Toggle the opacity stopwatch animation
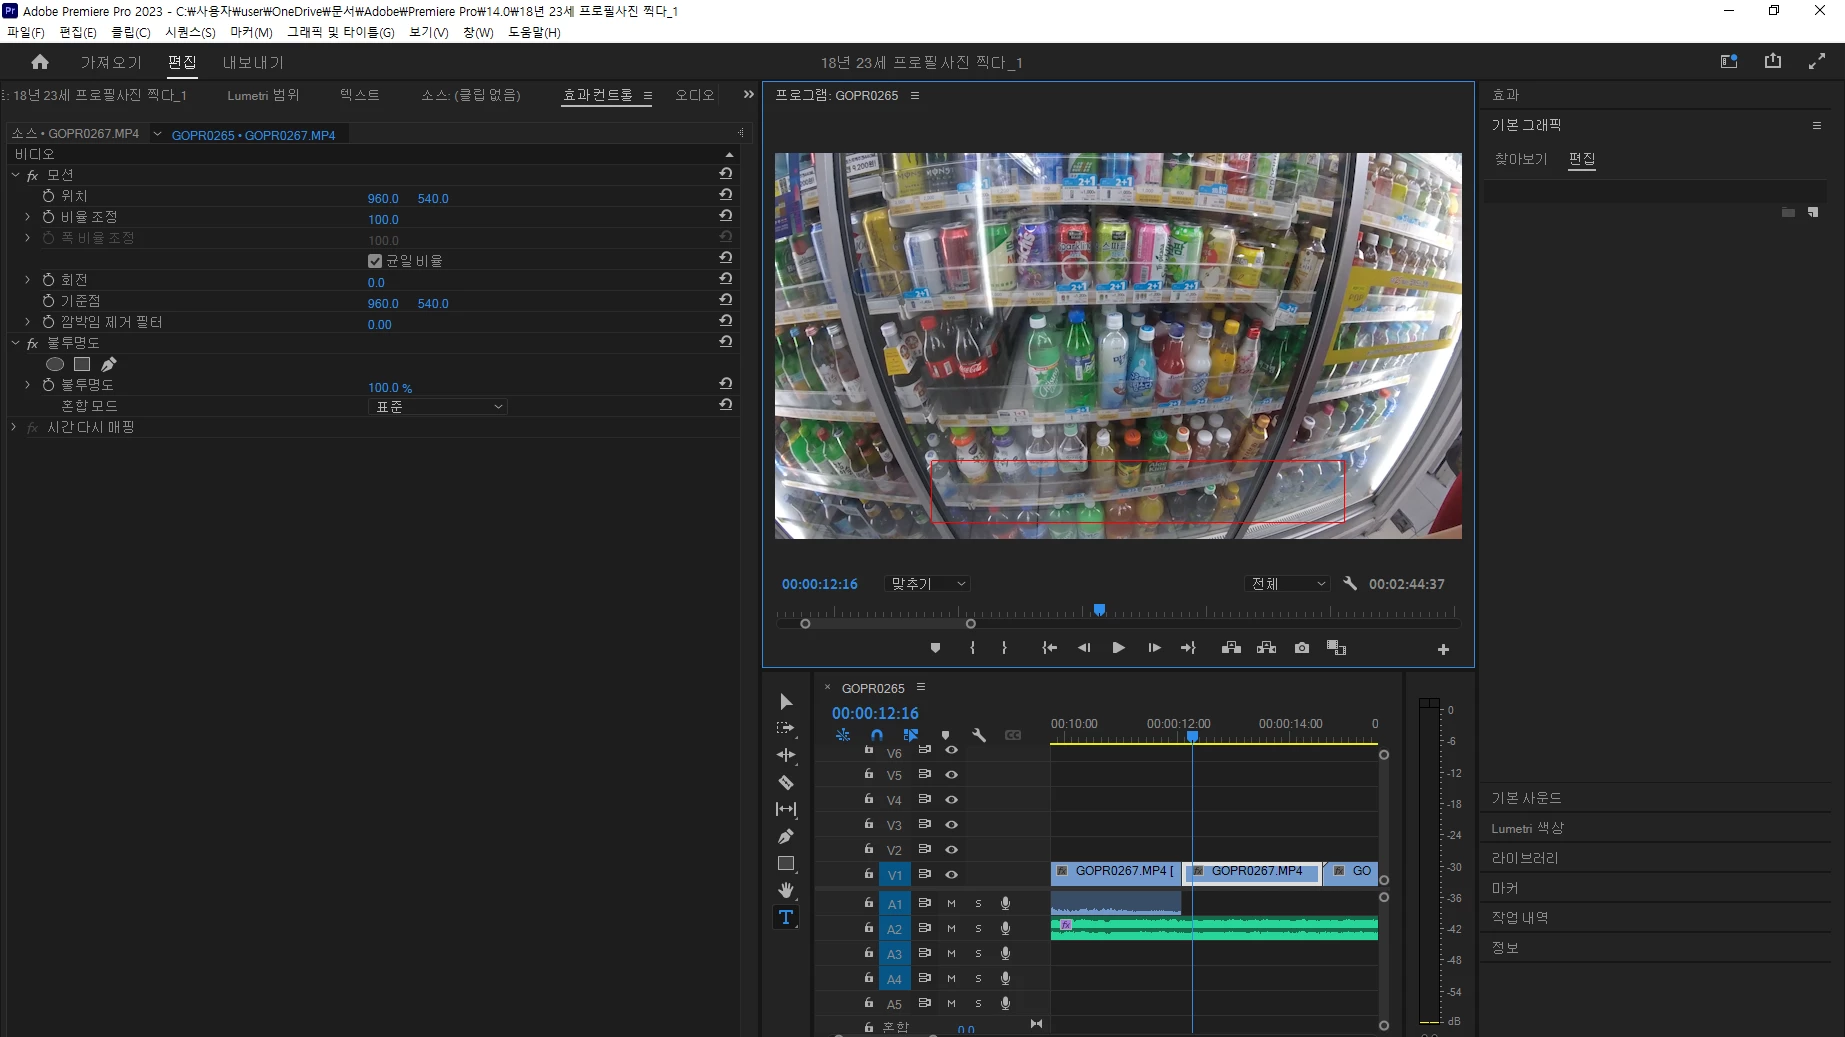 tap(48, 385)
